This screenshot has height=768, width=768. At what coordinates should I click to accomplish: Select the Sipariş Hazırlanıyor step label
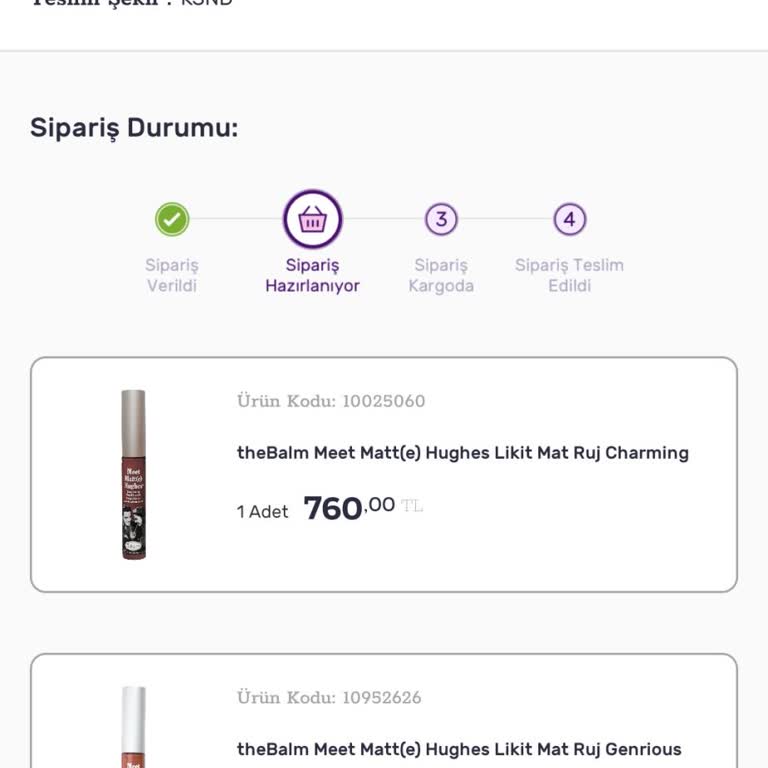(x=312, y=275)
